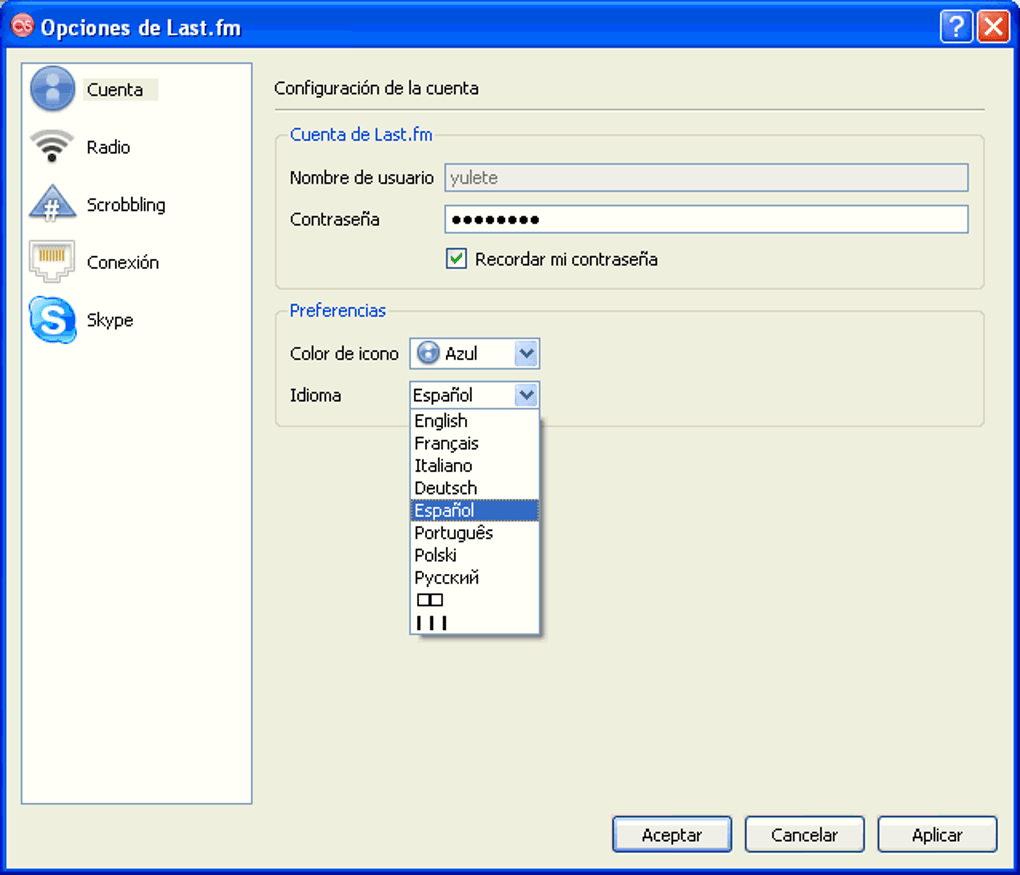Select the two-box glyph language option
Screen dimensions: 1020x875
474,599
